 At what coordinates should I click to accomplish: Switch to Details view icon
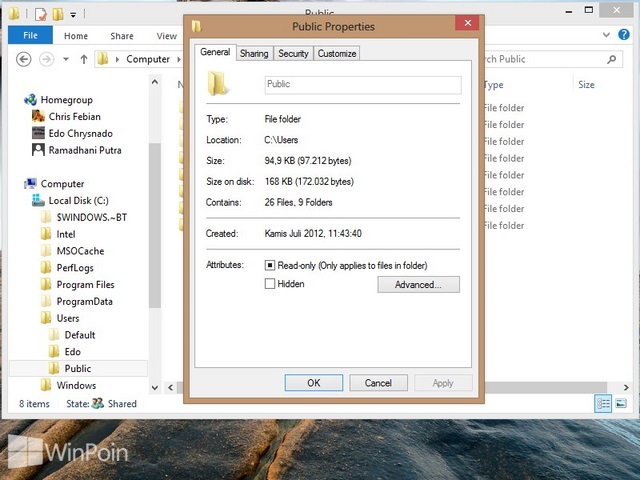(603, 404)
